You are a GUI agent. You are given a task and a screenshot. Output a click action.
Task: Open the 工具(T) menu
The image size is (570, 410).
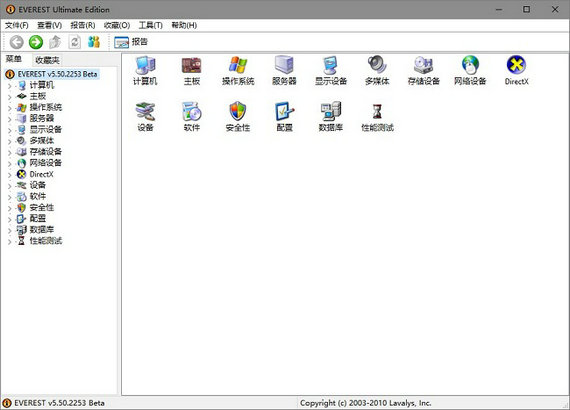(150, 25)
